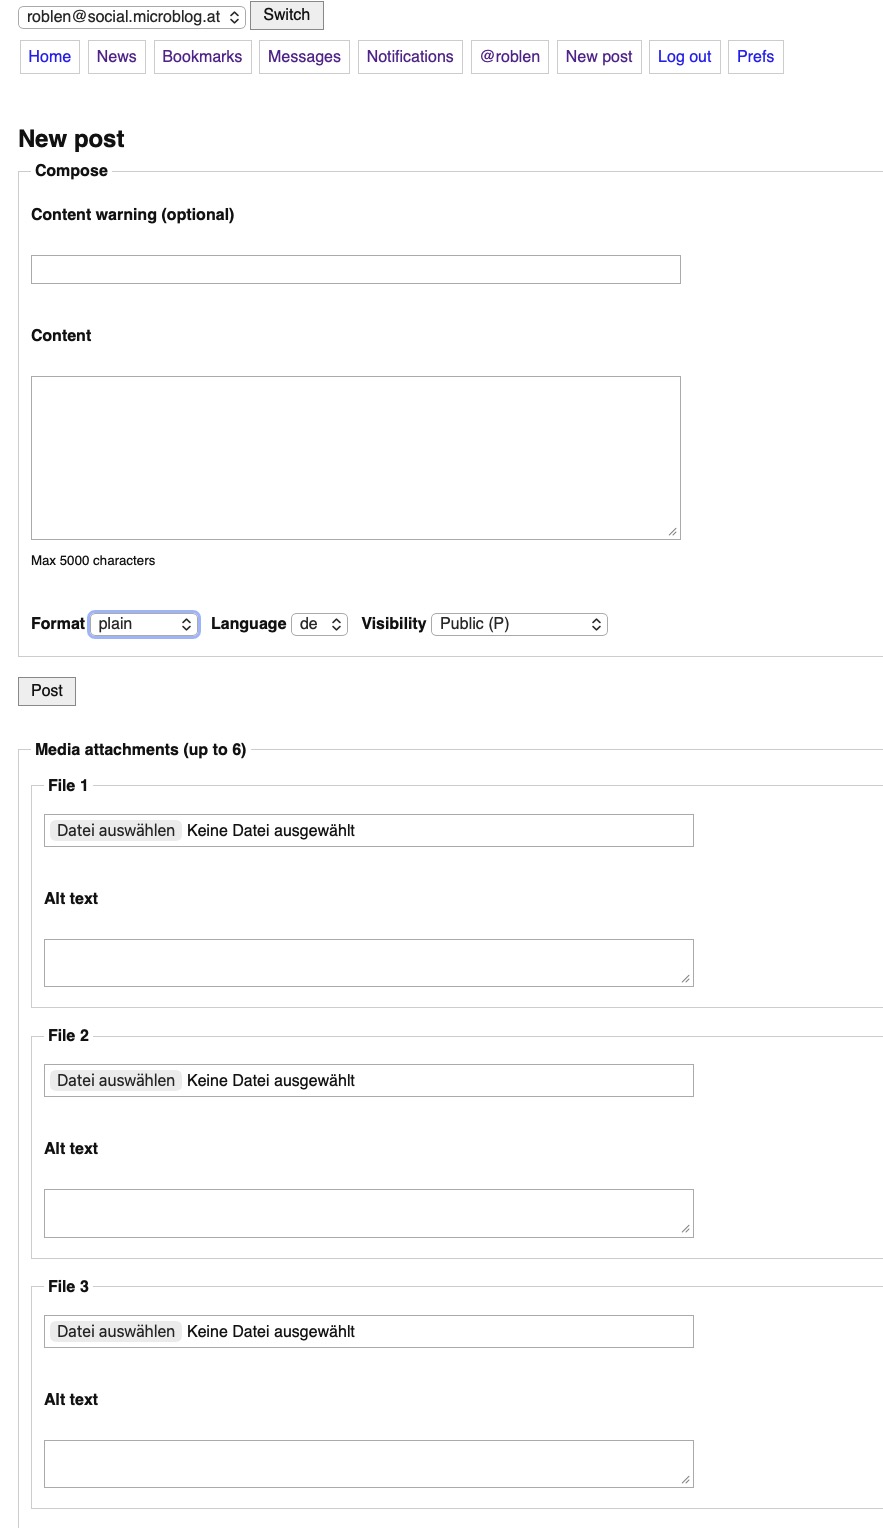Screen dimensions: 883x1528
Task: Open the Messages page
Action: click(304, 57)
